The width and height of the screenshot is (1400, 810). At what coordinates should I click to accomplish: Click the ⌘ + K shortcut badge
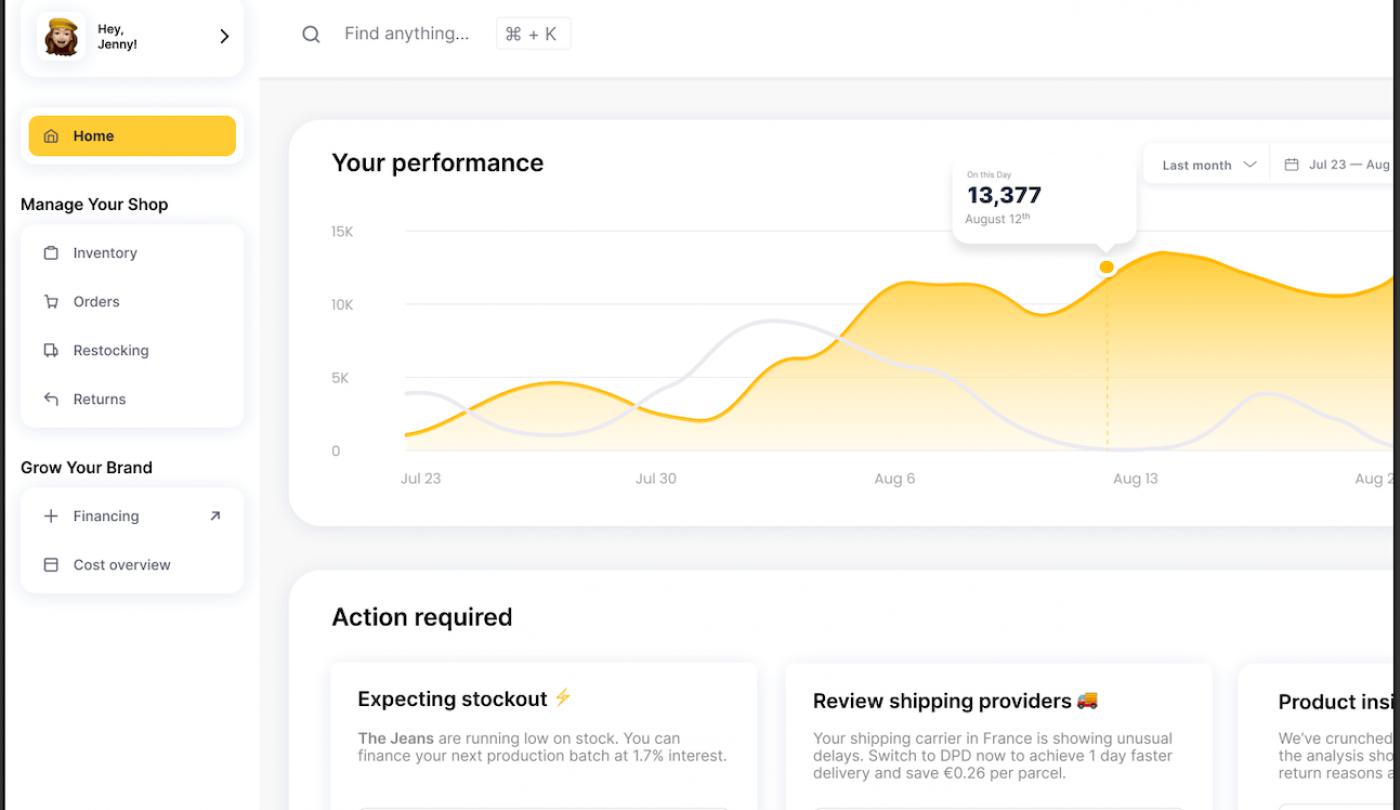click(x=533, y=34)
